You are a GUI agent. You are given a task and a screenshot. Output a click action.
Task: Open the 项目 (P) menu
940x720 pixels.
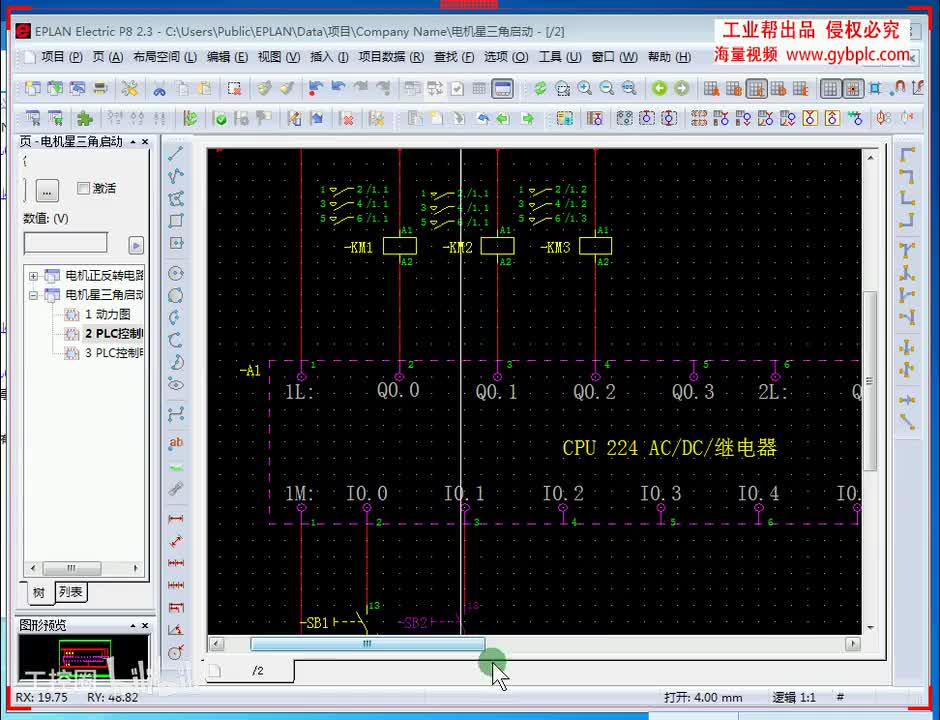tap(62, 57)
